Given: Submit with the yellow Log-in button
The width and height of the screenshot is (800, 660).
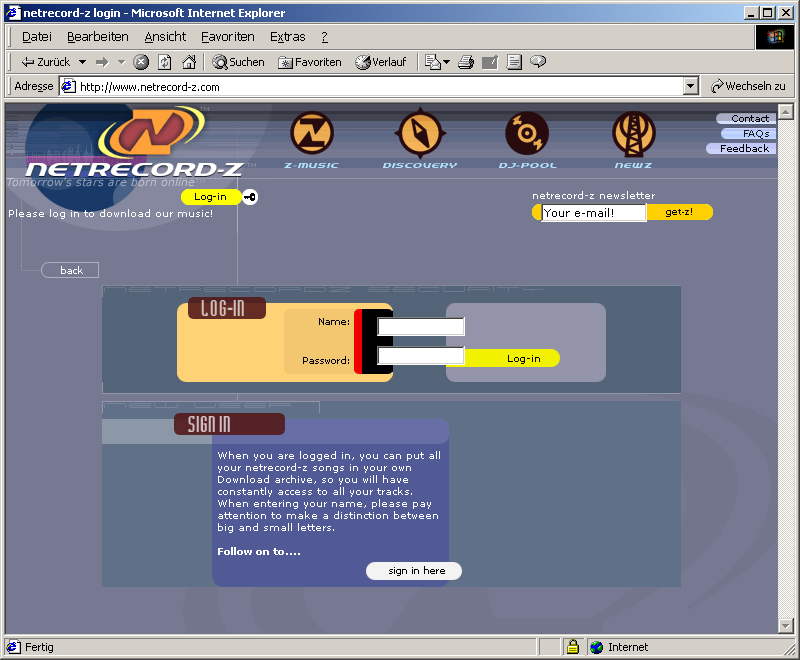Looking at the screenshot, I should [x=512, y=359].
